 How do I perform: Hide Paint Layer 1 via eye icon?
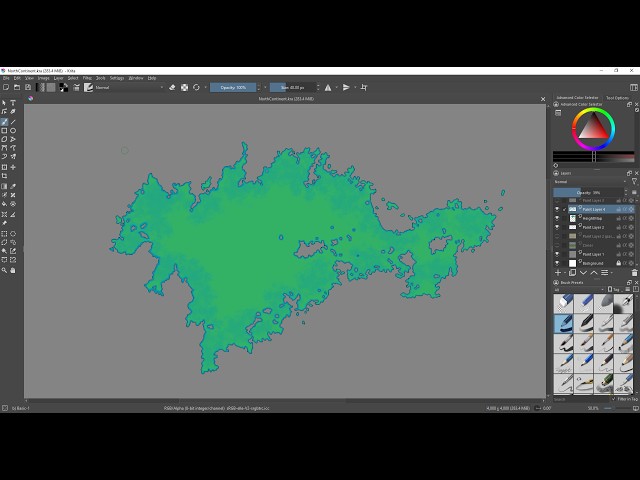click(557, 254)
